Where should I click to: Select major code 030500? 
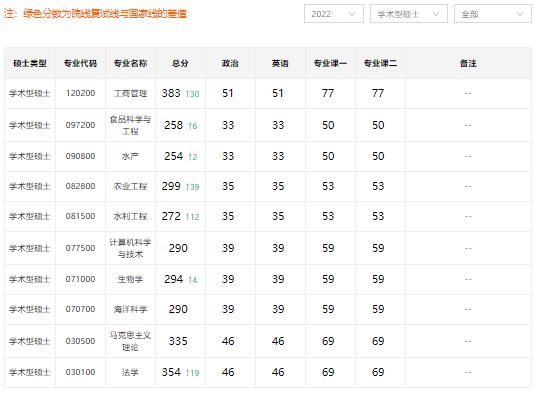point(80,341)
